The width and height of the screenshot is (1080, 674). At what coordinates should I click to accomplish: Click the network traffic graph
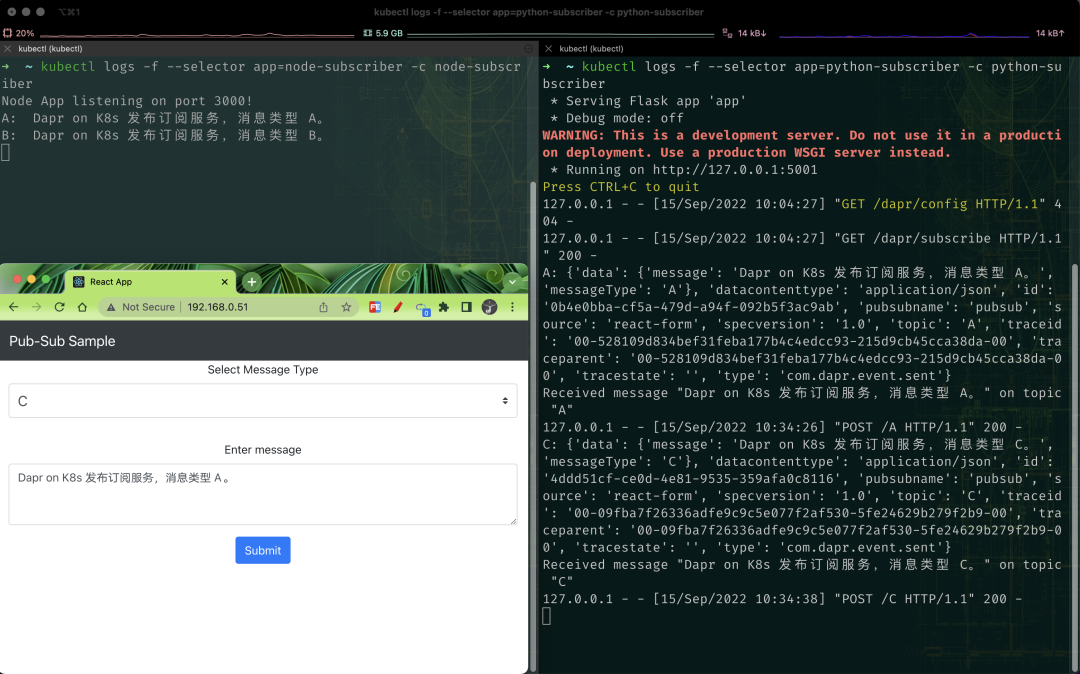coord(902,34)
